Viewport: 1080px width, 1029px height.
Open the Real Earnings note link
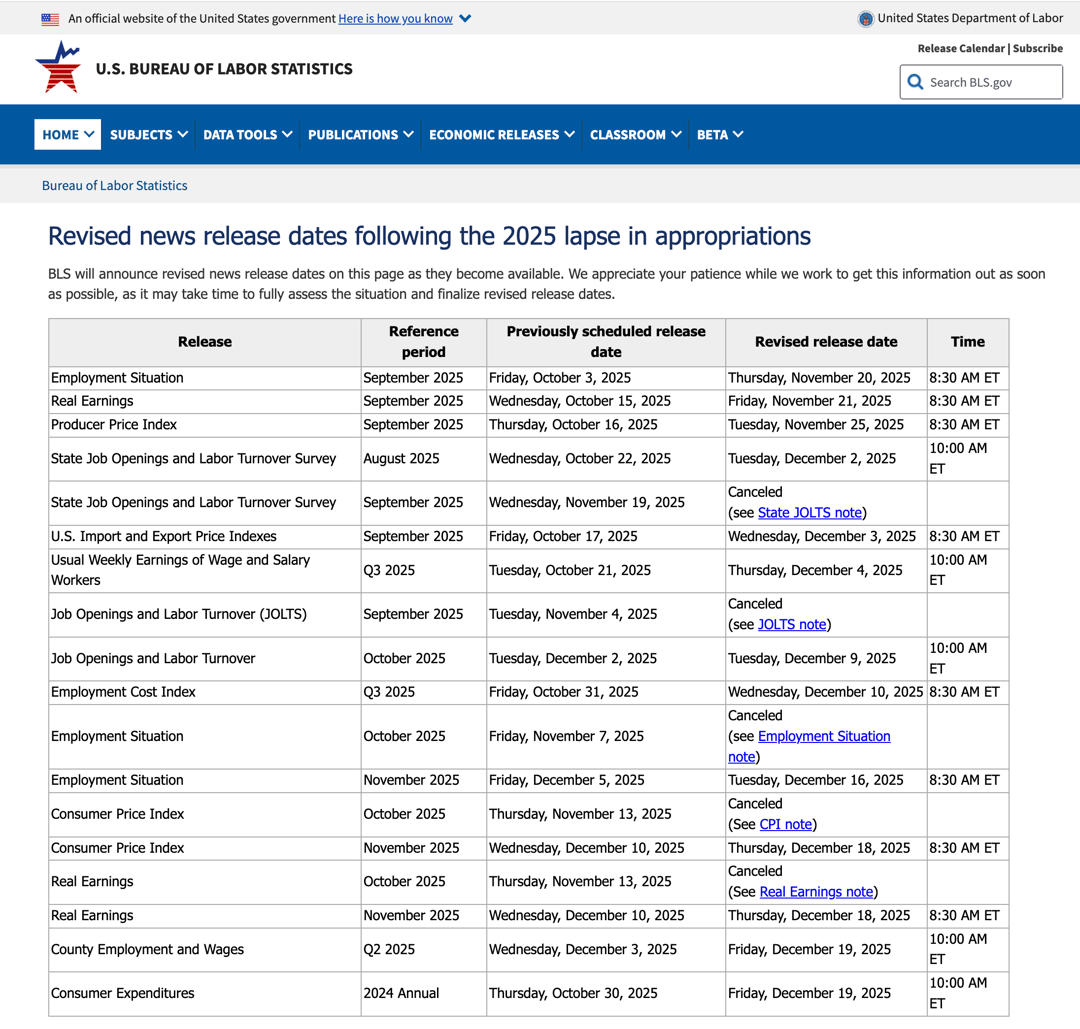[x=816, y=891]
